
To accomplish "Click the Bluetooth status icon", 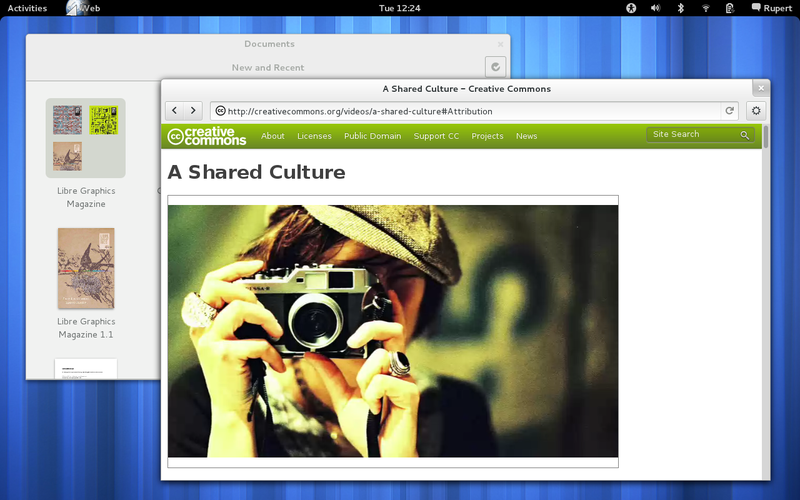I will [x=681, y=8].
